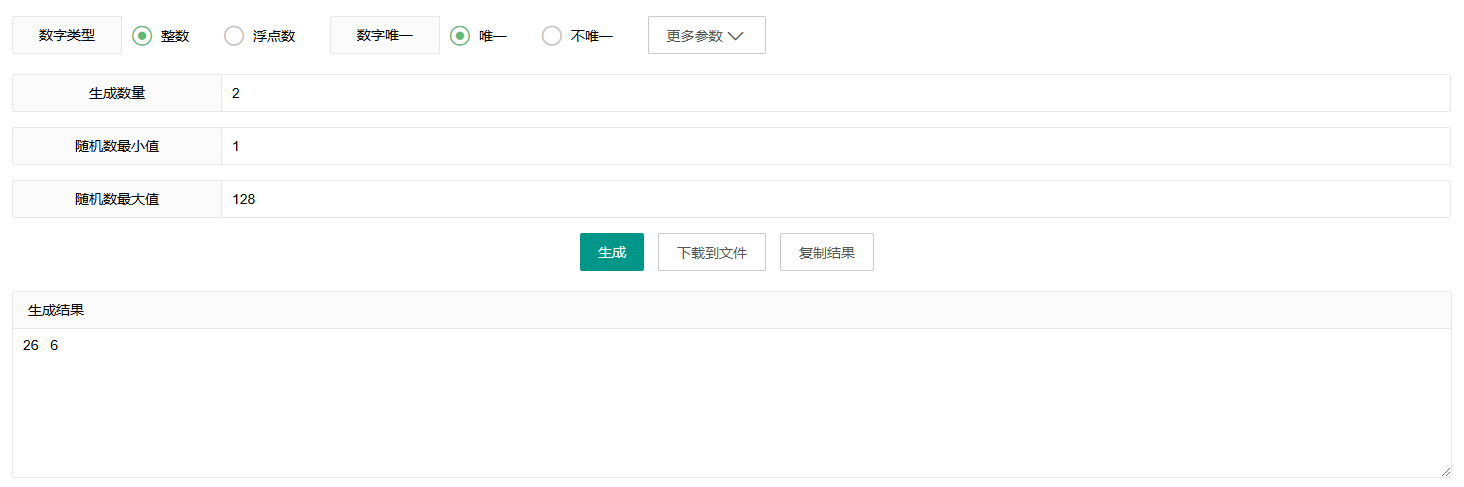
Task: Click the 生成数量 label
Action: (x=117, y=93)
